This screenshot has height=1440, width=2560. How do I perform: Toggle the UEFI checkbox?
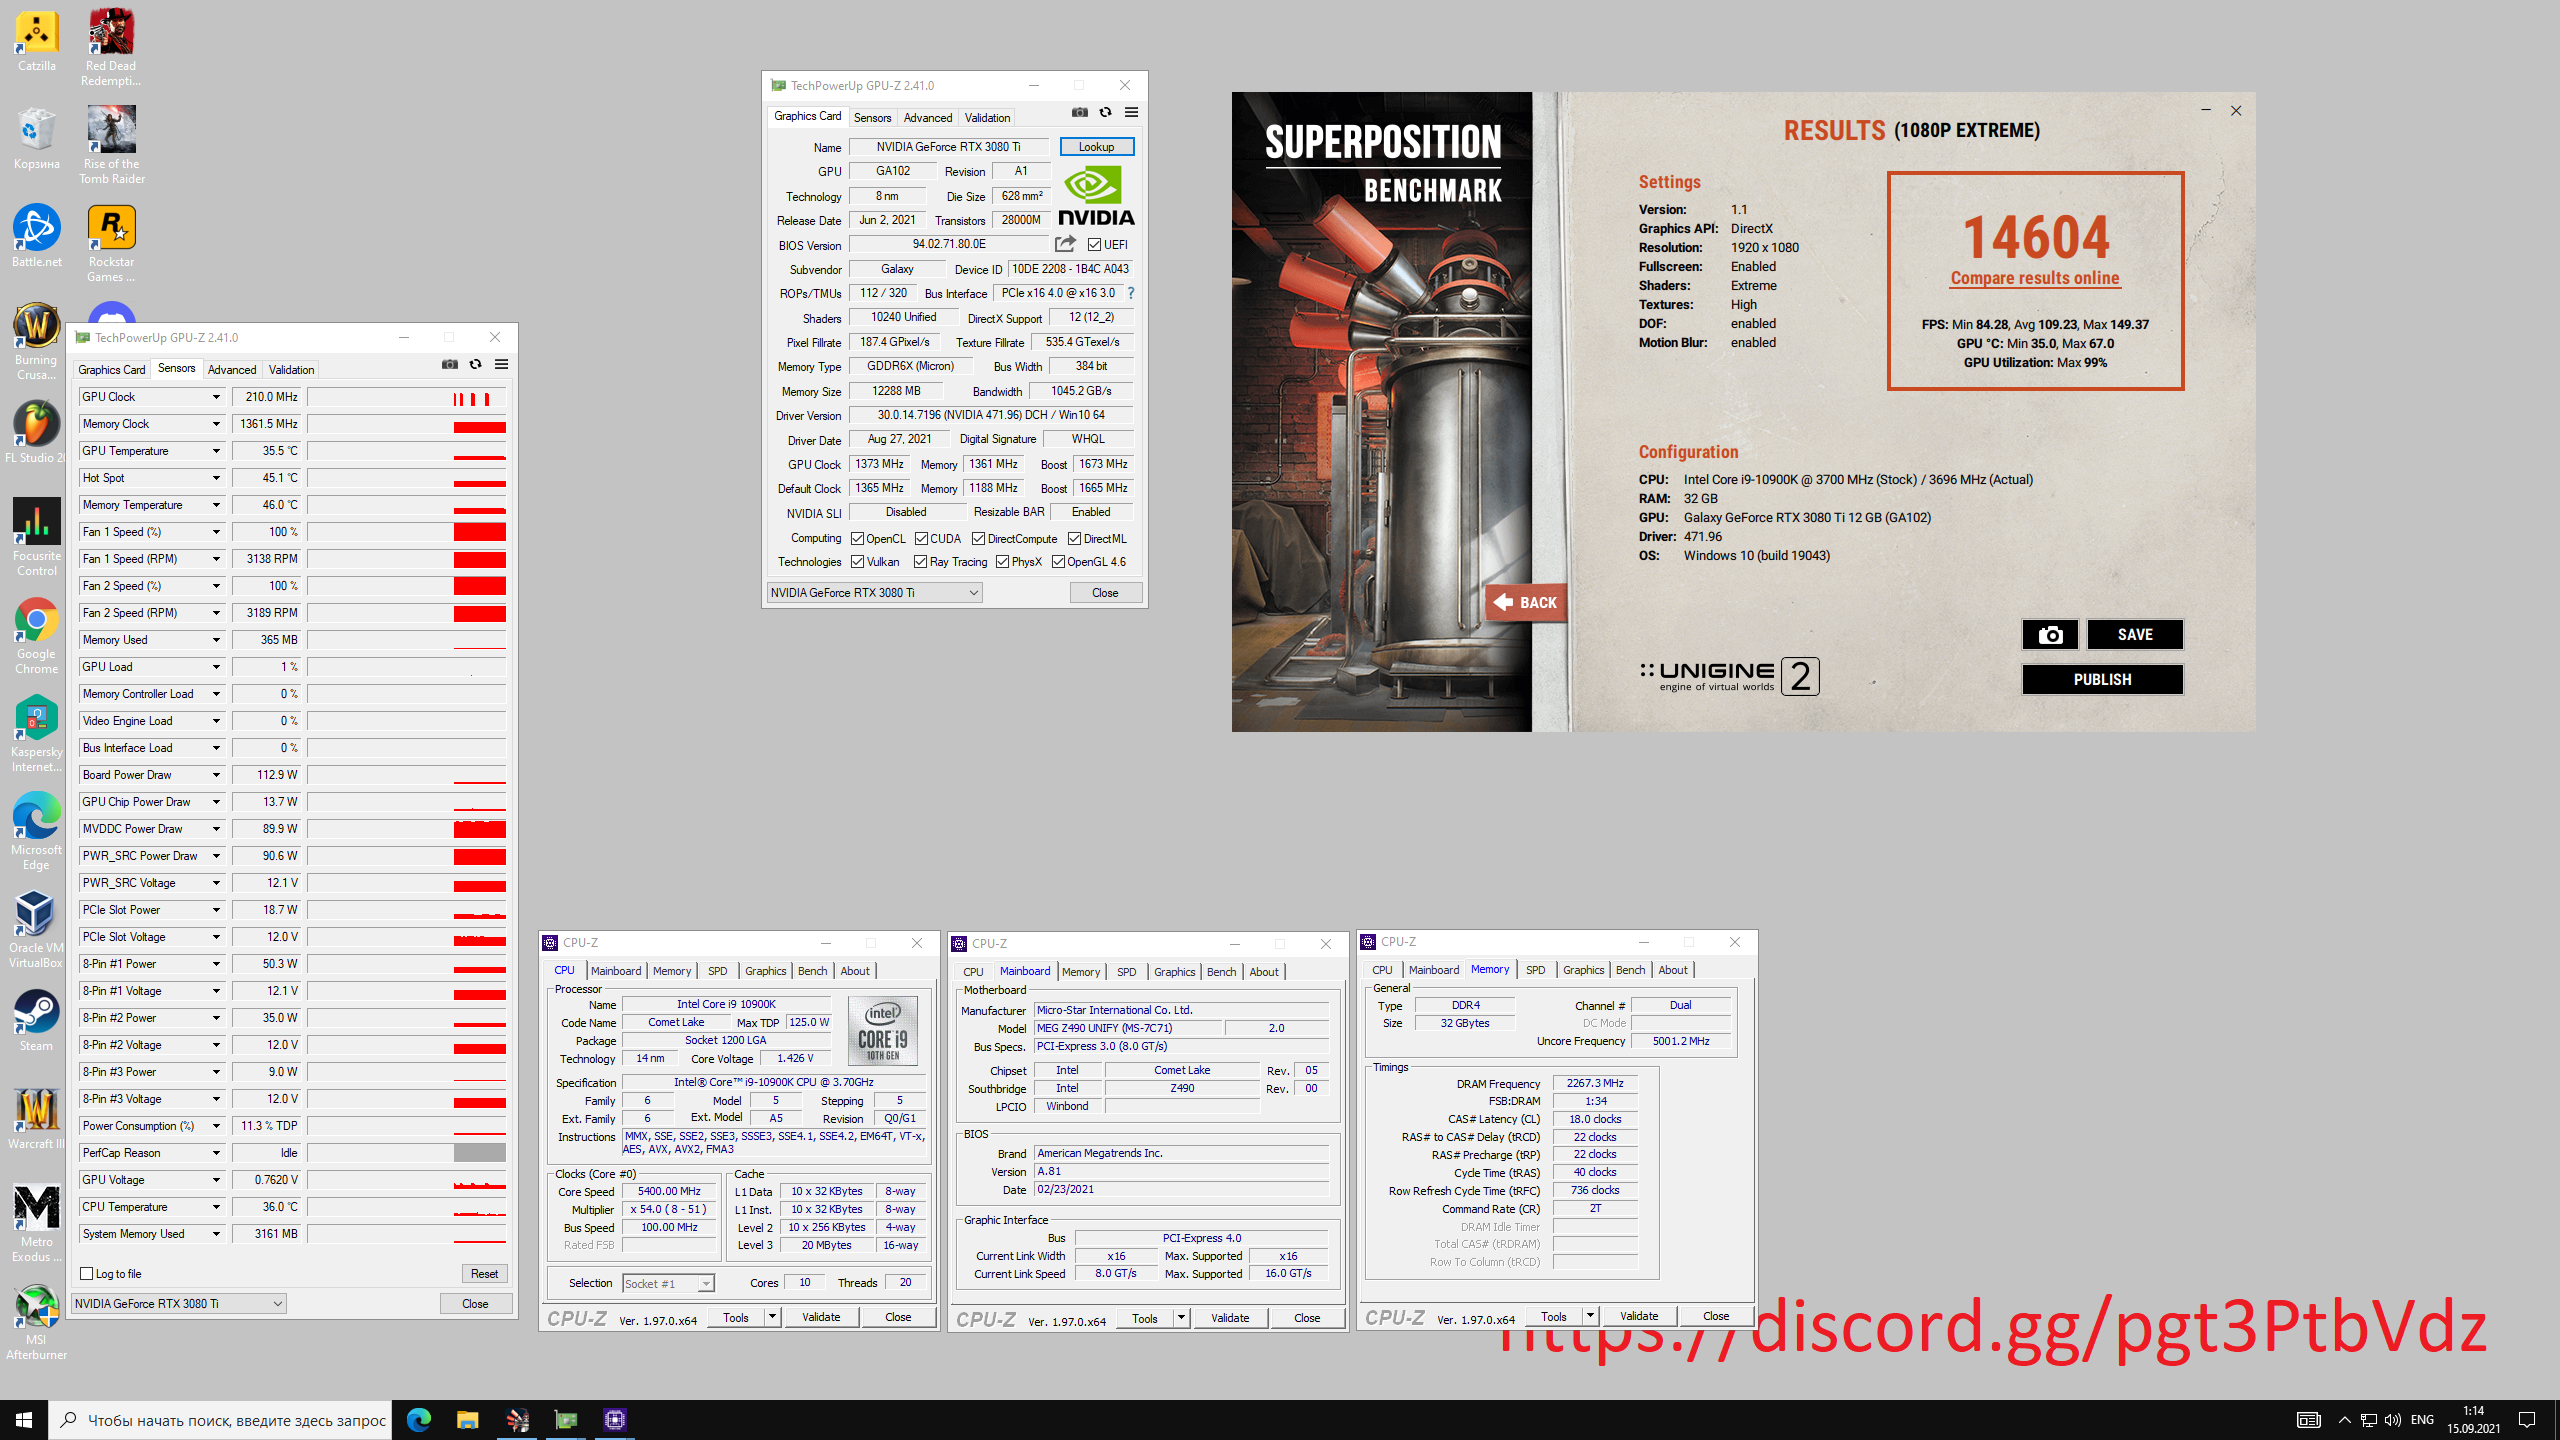point(1094,244)
